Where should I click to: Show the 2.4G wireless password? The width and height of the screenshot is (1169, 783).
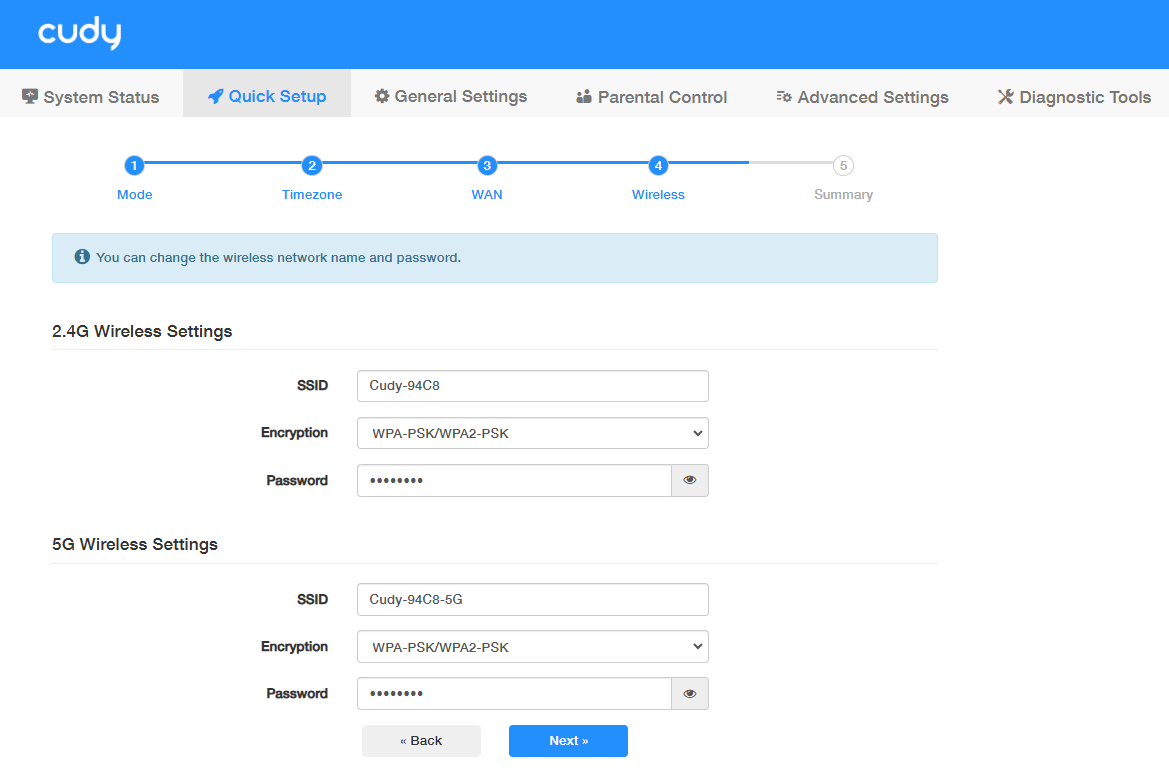(689, 481)
